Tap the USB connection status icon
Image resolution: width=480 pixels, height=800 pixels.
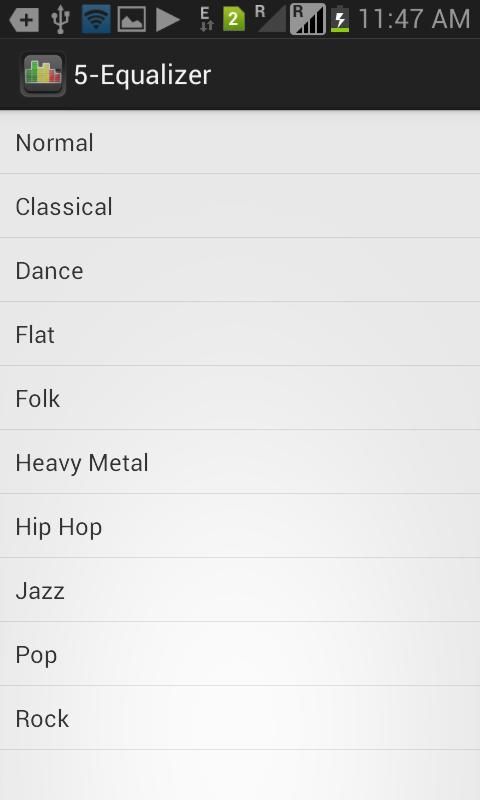tap(60, 20)
